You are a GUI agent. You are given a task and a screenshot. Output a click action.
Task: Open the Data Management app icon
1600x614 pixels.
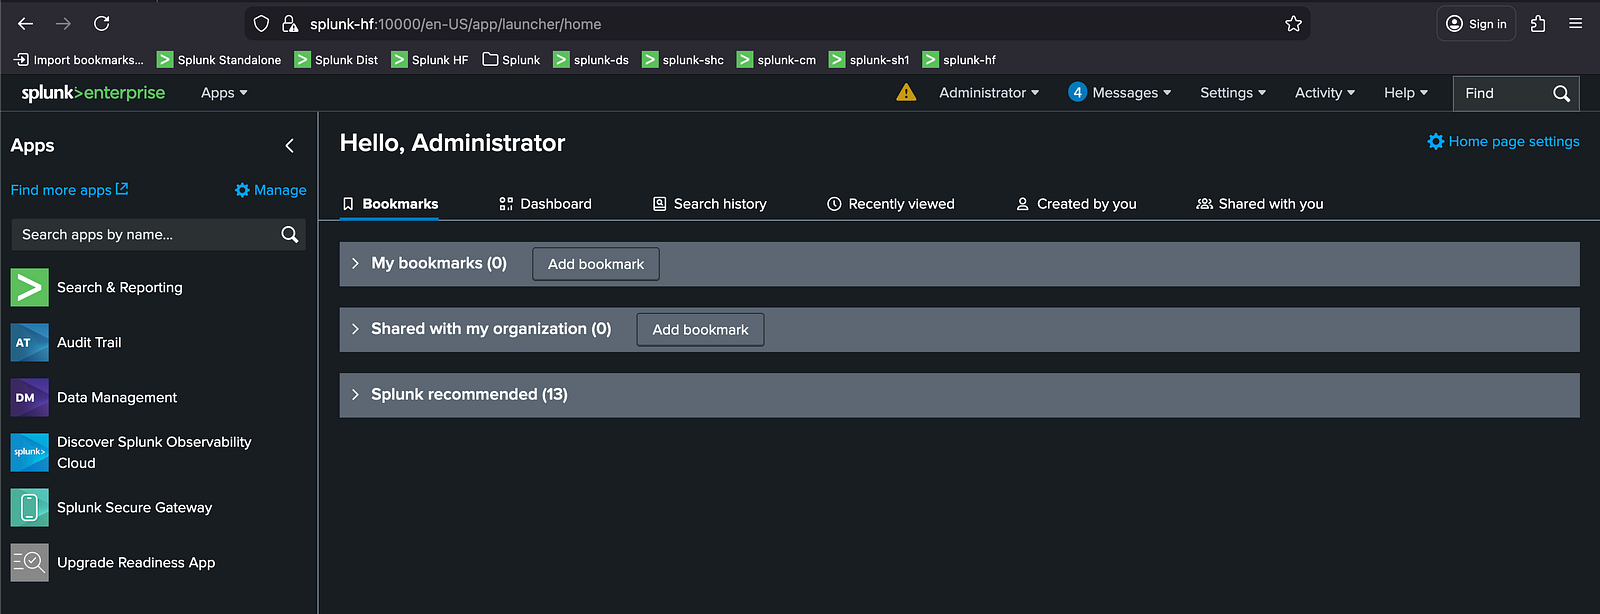click(29, 398)
